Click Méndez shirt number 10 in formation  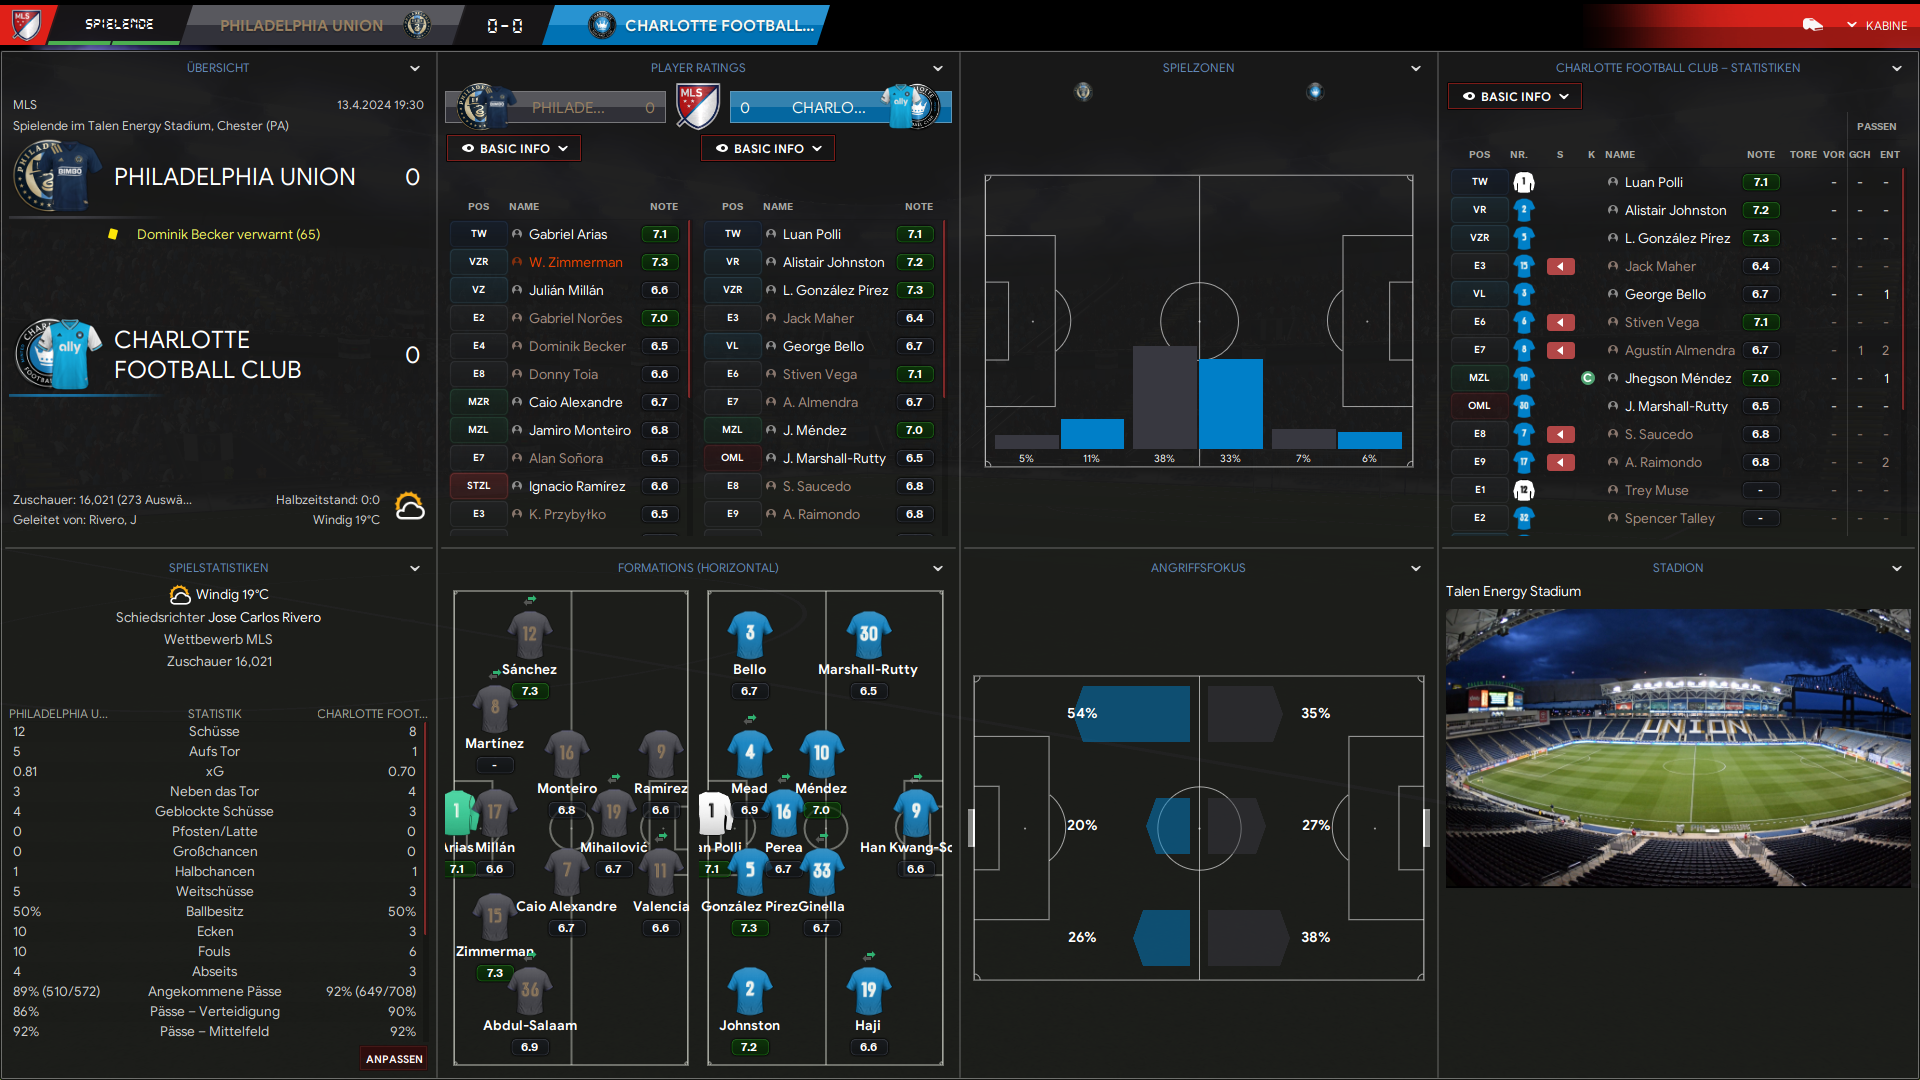tap(821, 753)
